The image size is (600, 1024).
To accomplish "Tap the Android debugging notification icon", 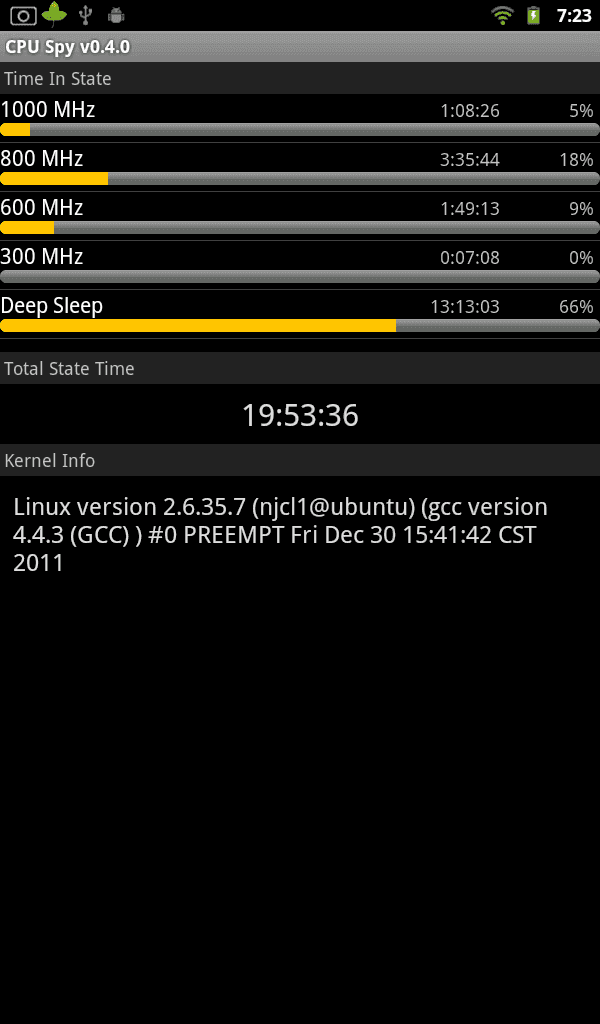I will 116,15.
